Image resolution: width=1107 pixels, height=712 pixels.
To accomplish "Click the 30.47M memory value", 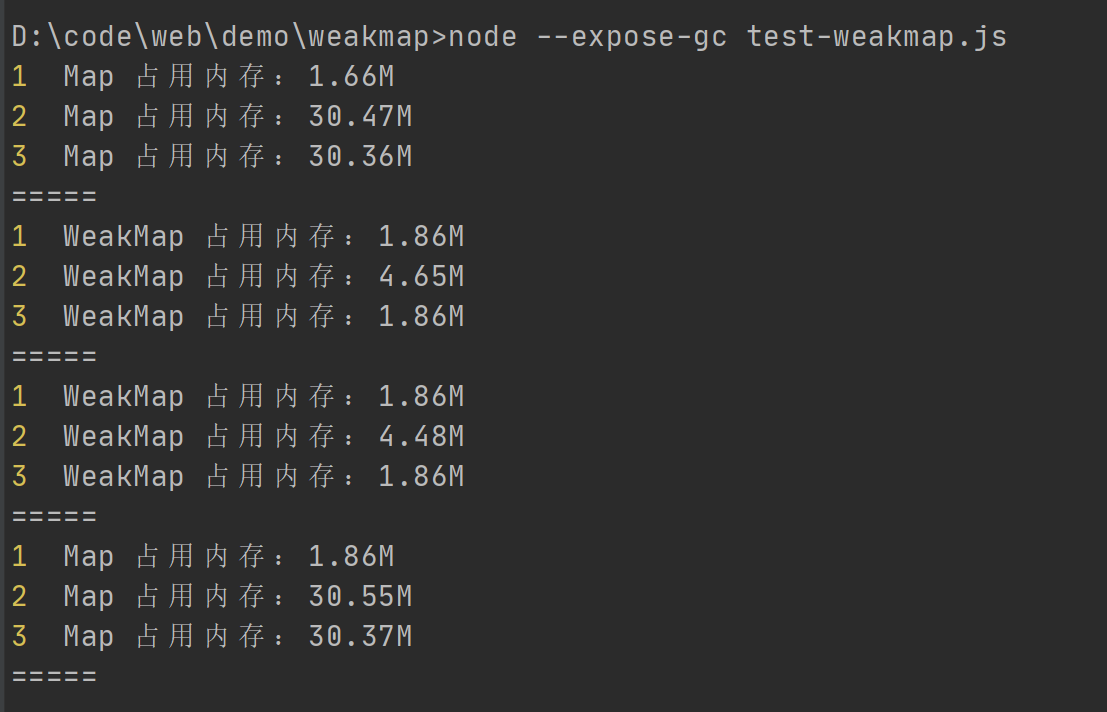I will coord(360,117).
